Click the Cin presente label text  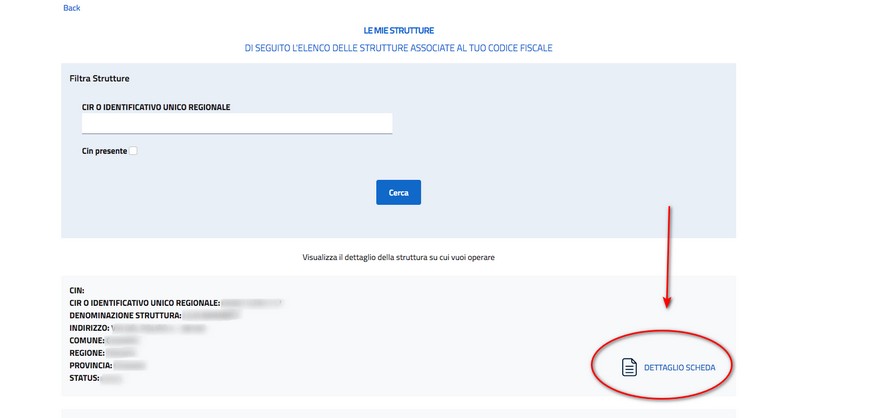pos(104,151)
